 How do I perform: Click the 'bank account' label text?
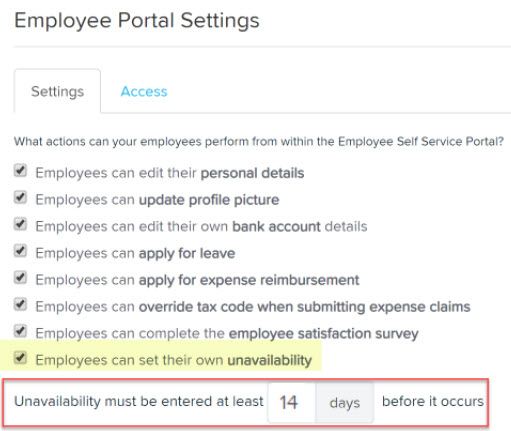click(276, 227)
